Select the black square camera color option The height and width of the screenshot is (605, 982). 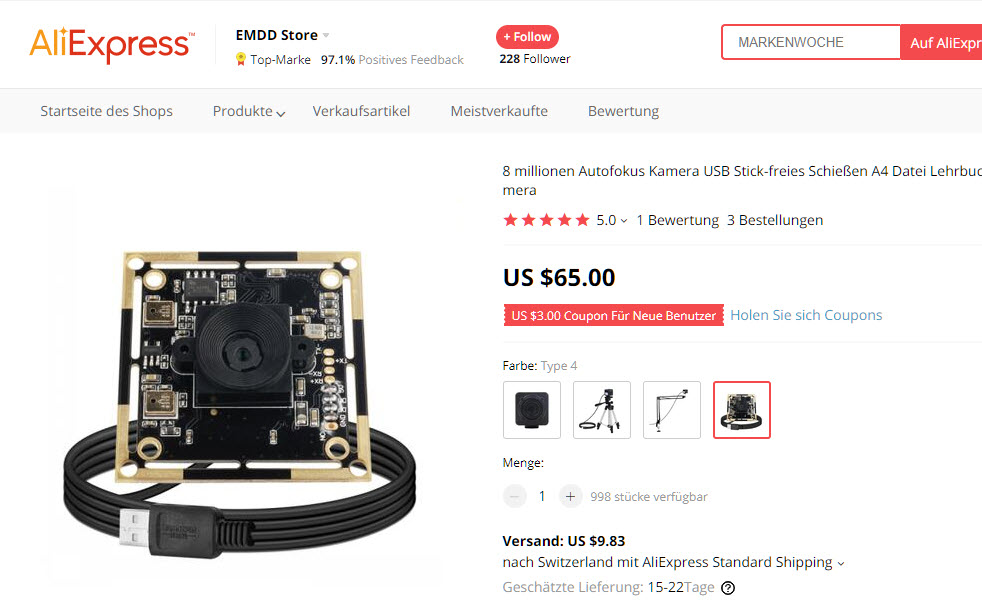click(x=532, y=410)
